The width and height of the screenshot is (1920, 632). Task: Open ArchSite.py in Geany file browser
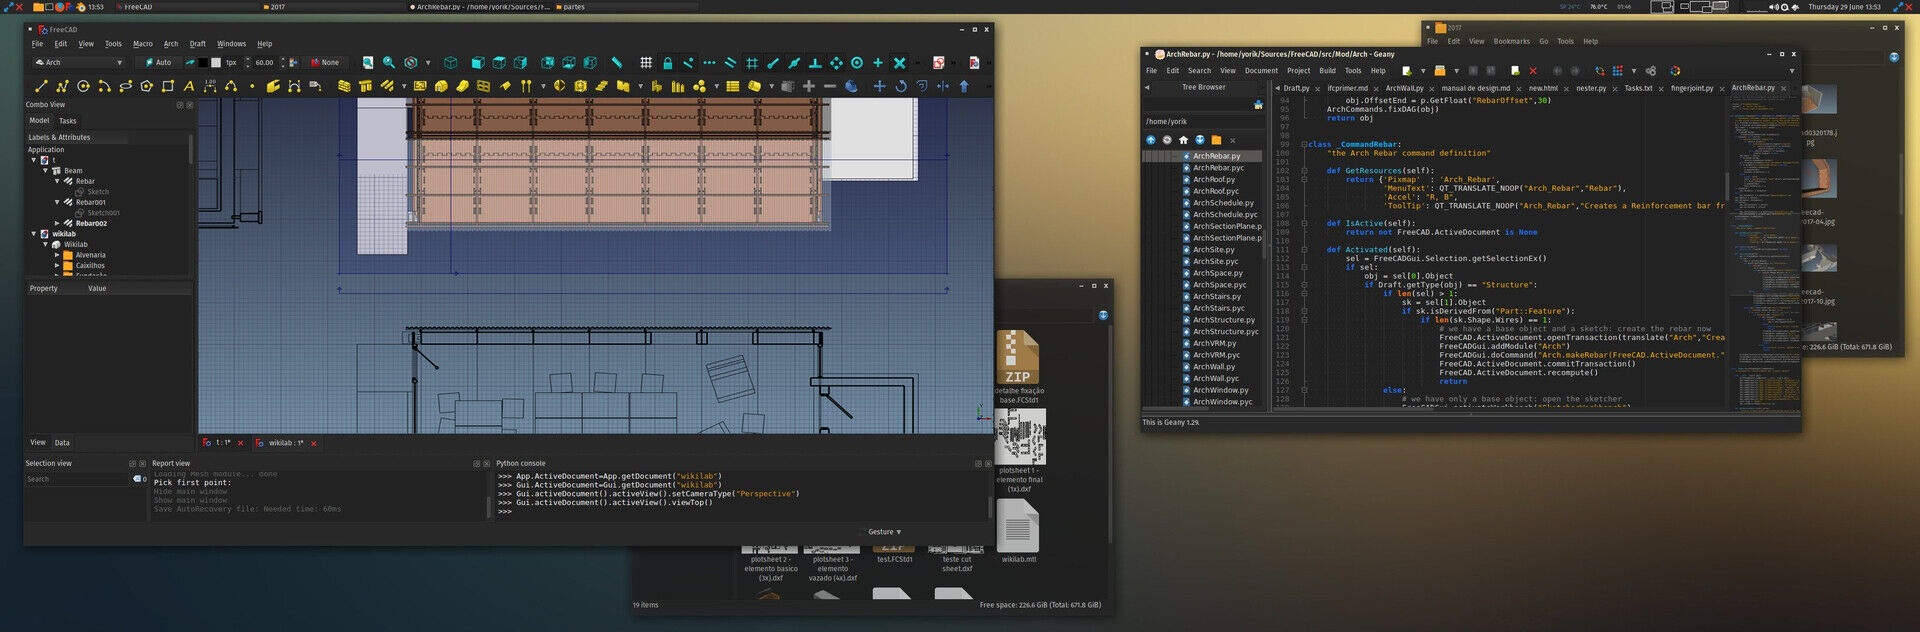click(x=1213, y=250)
